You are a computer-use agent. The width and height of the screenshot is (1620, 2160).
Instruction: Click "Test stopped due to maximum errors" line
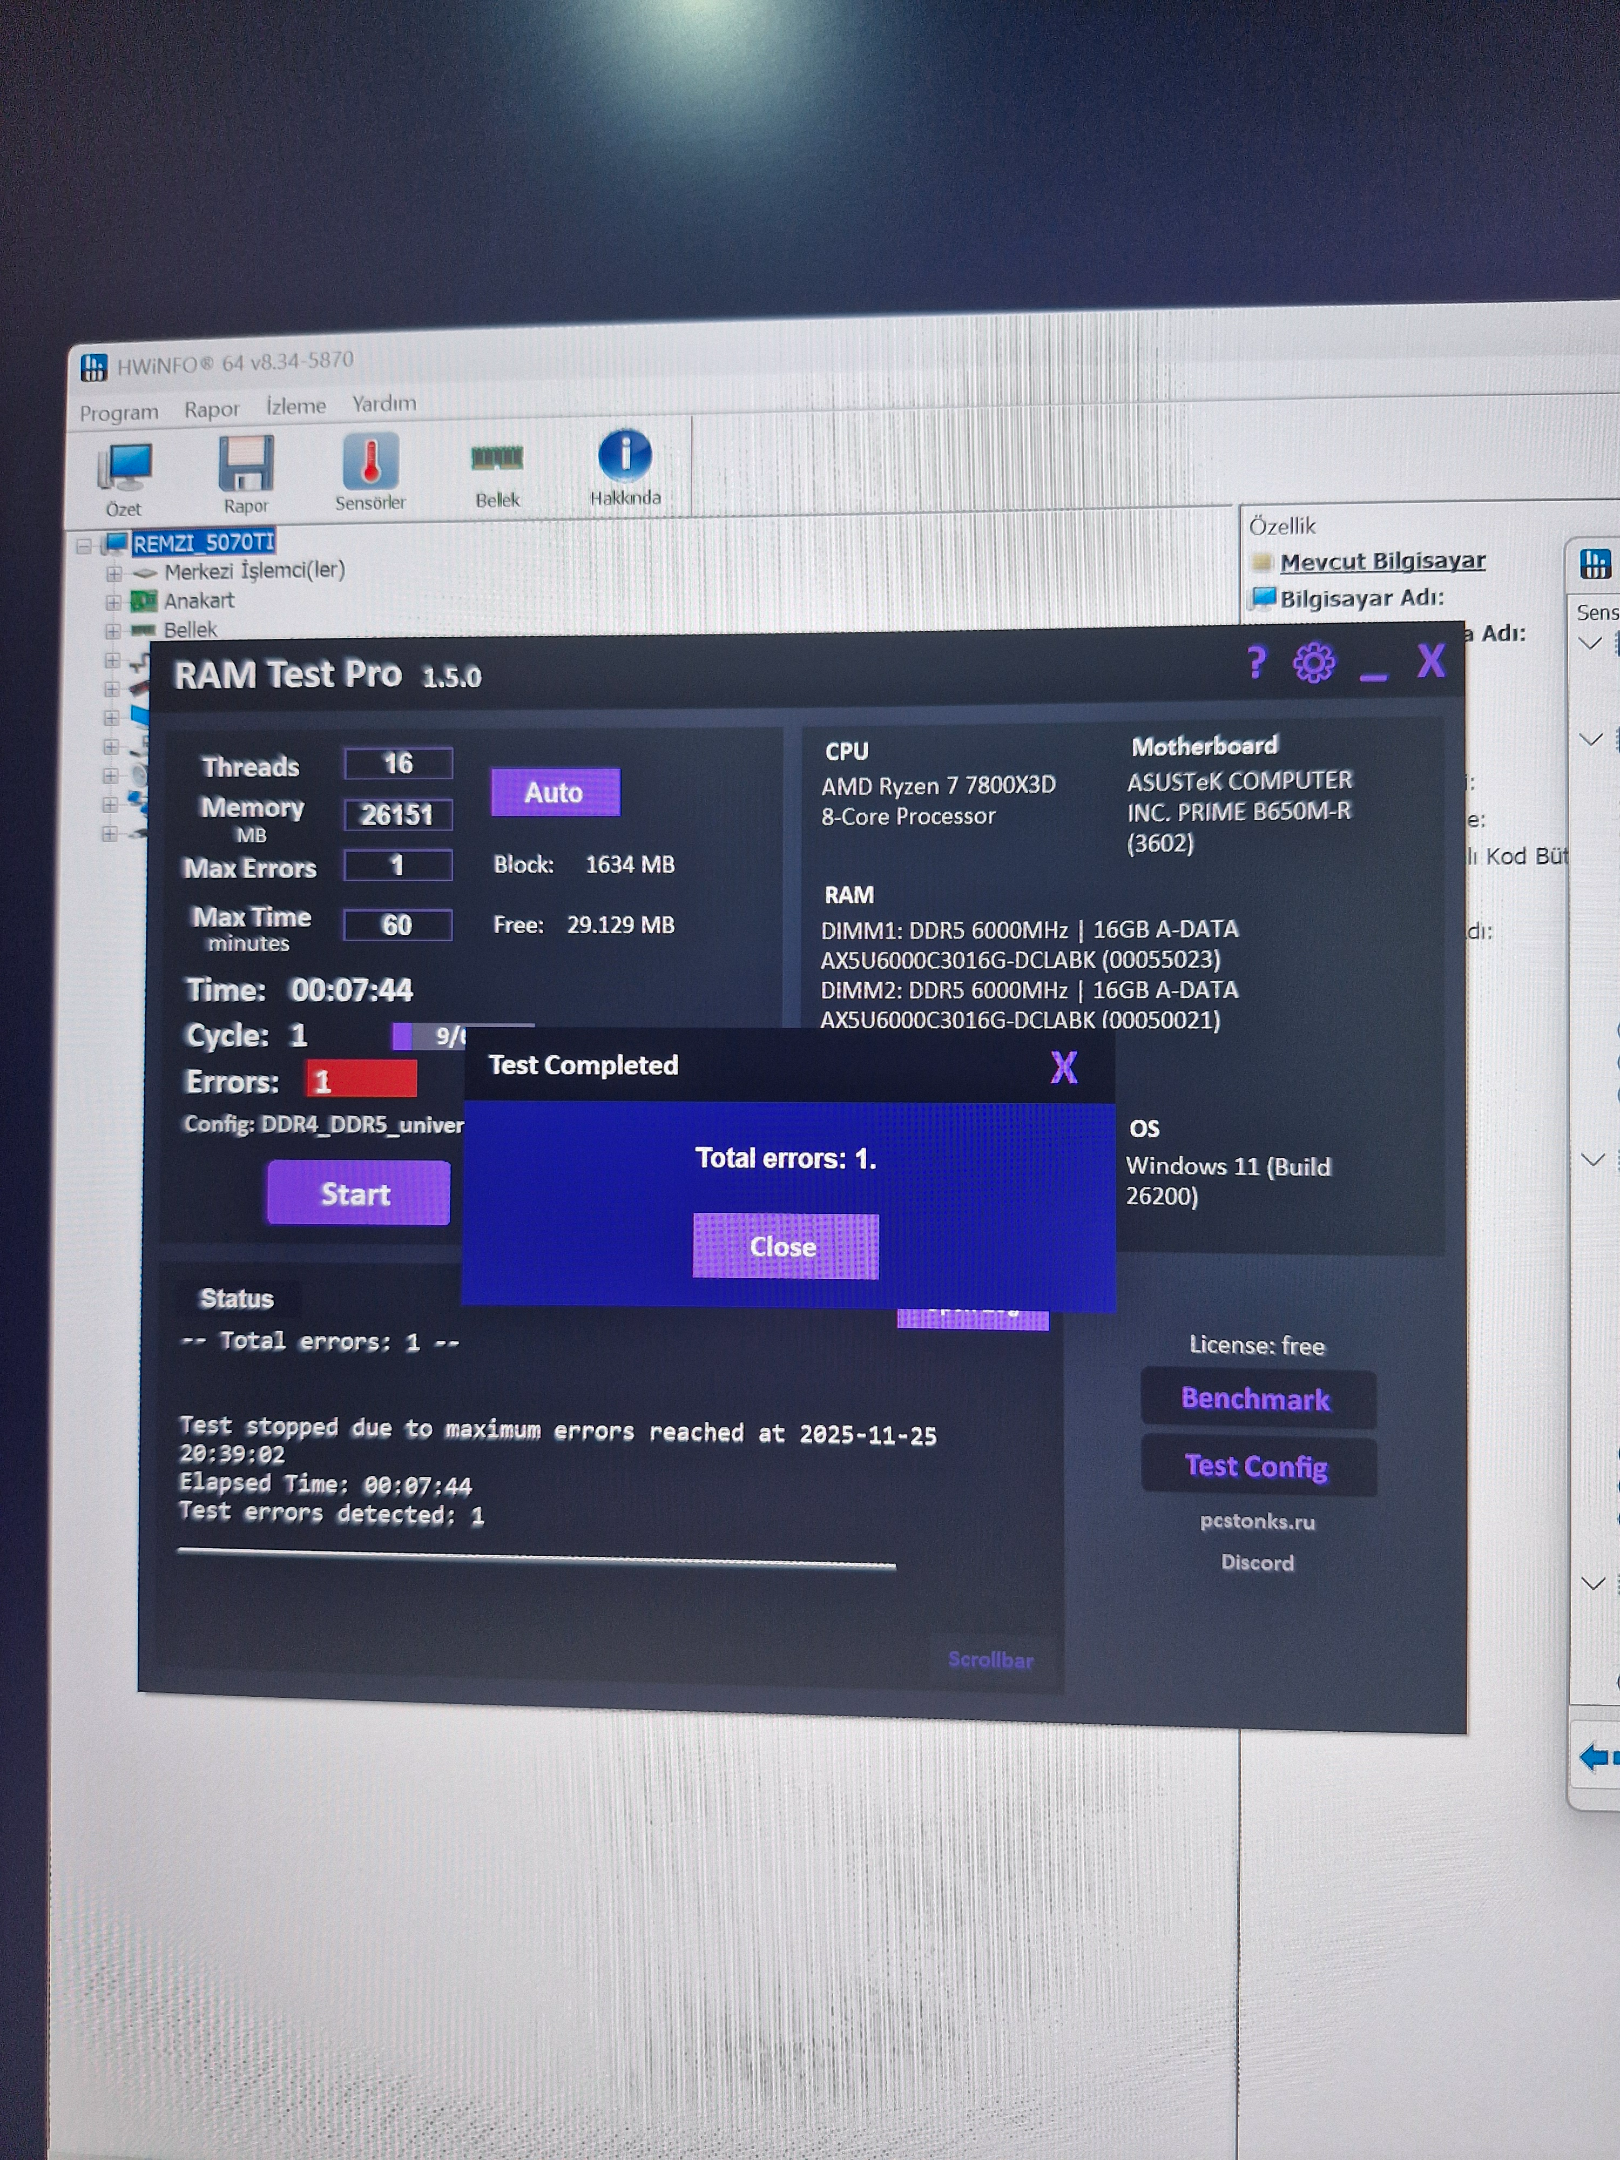click(558, 1431)
